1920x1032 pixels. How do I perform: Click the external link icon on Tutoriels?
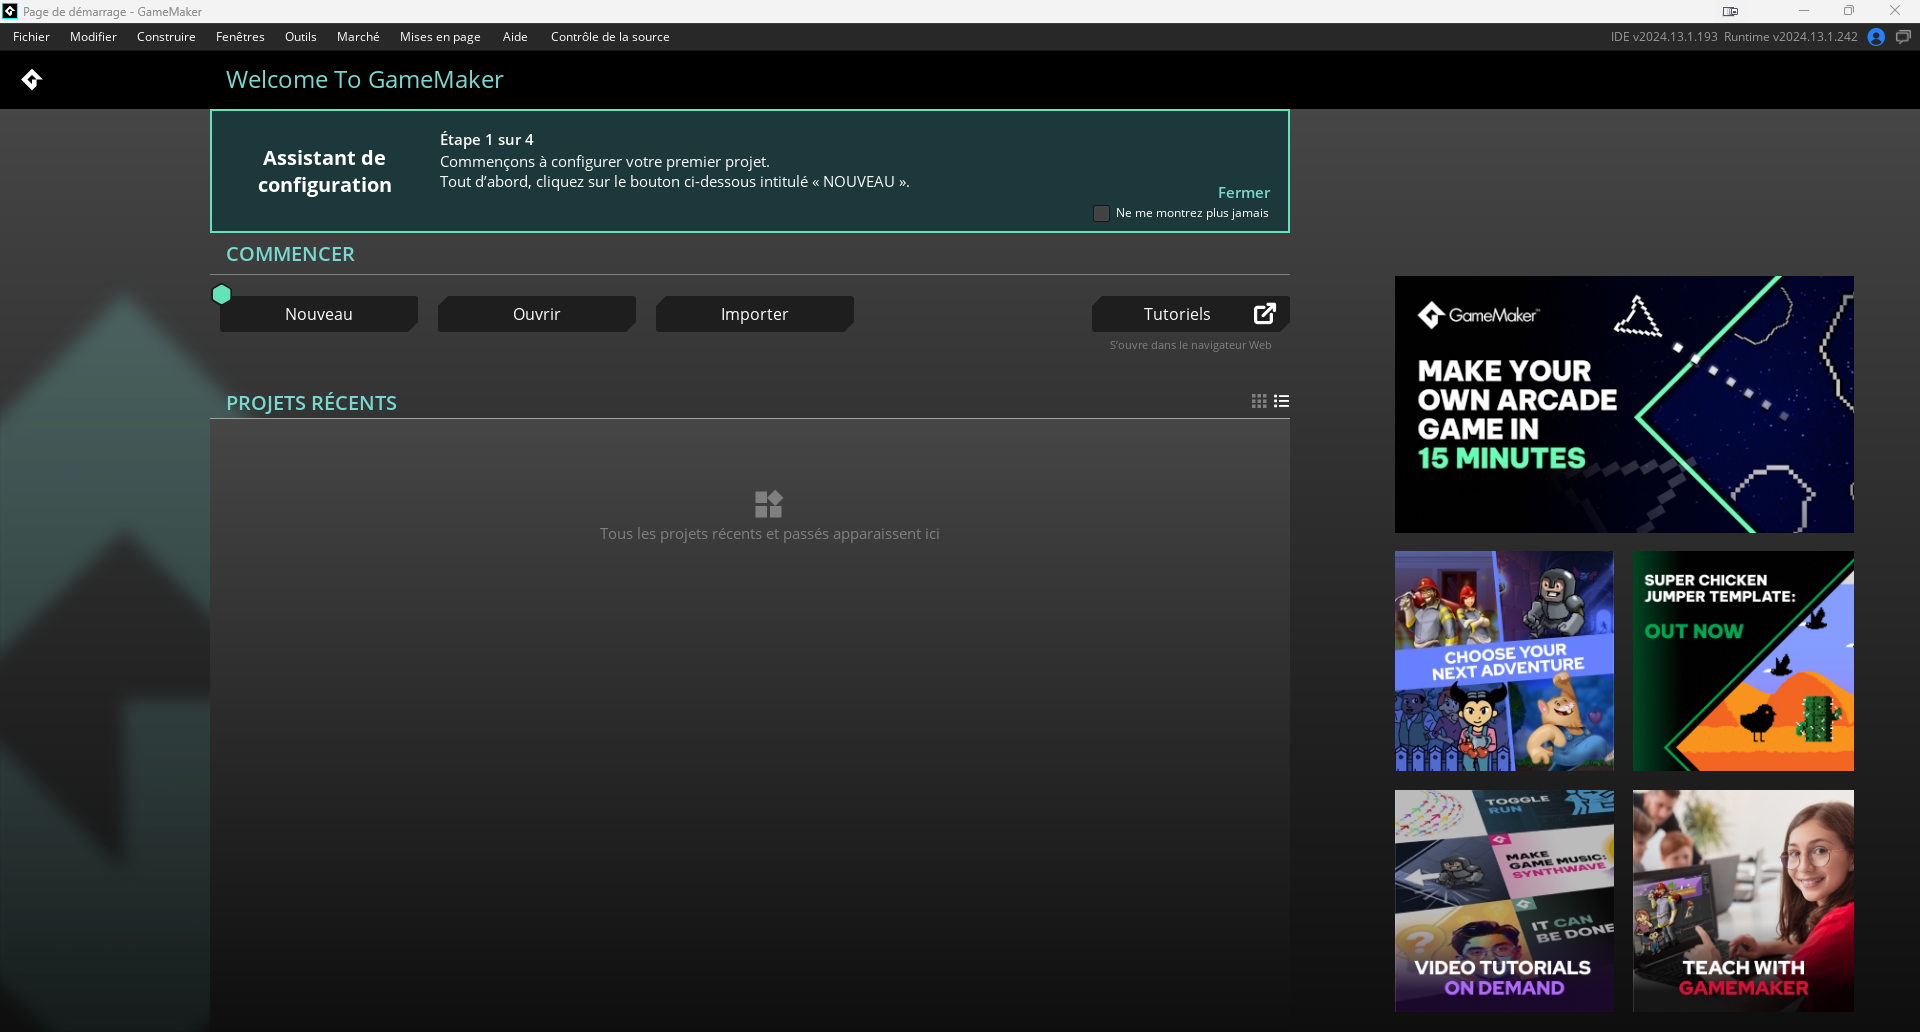[x=1265, y=314]
